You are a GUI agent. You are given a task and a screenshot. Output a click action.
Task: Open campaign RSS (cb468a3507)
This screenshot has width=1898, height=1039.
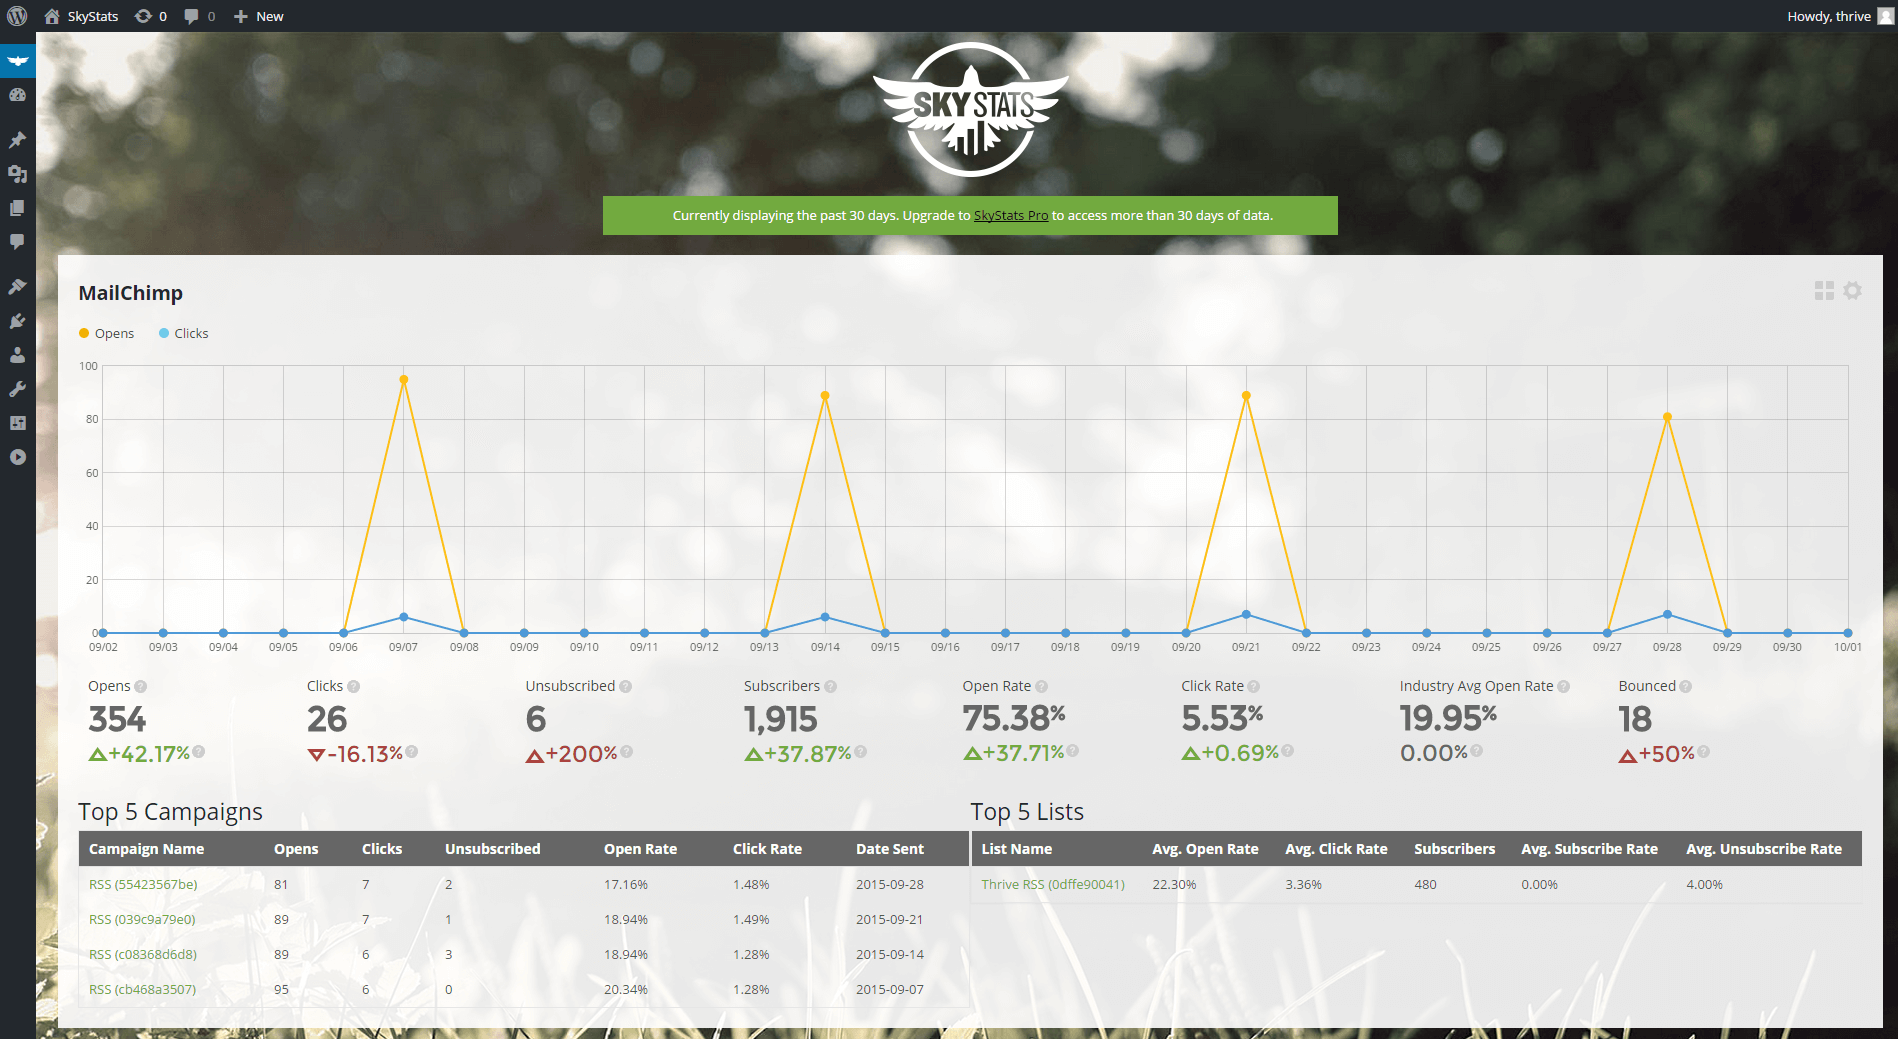point(142,990)
